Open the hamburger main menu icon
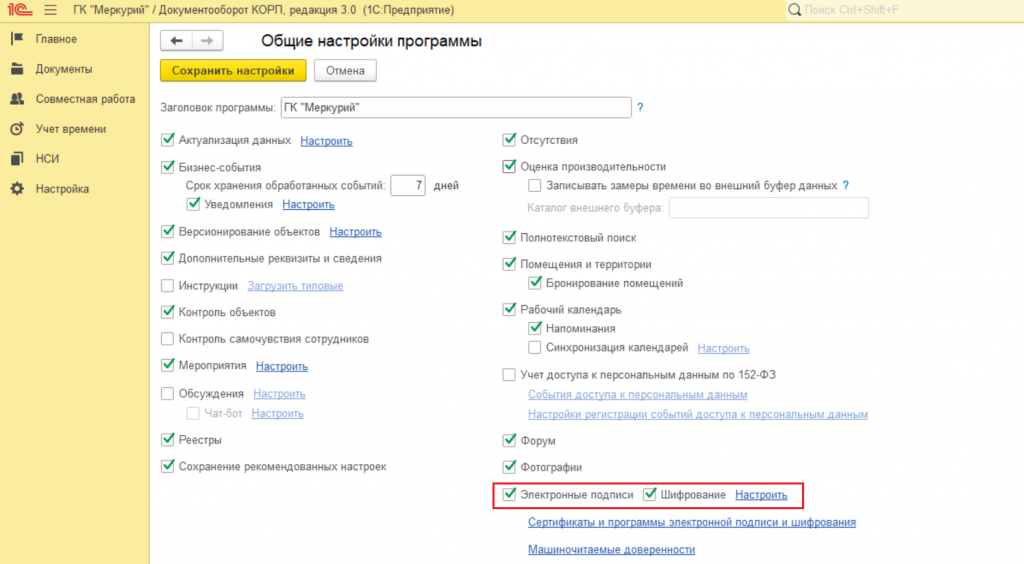This screenshot has height=564, width=1024. [x=50, y=10]
